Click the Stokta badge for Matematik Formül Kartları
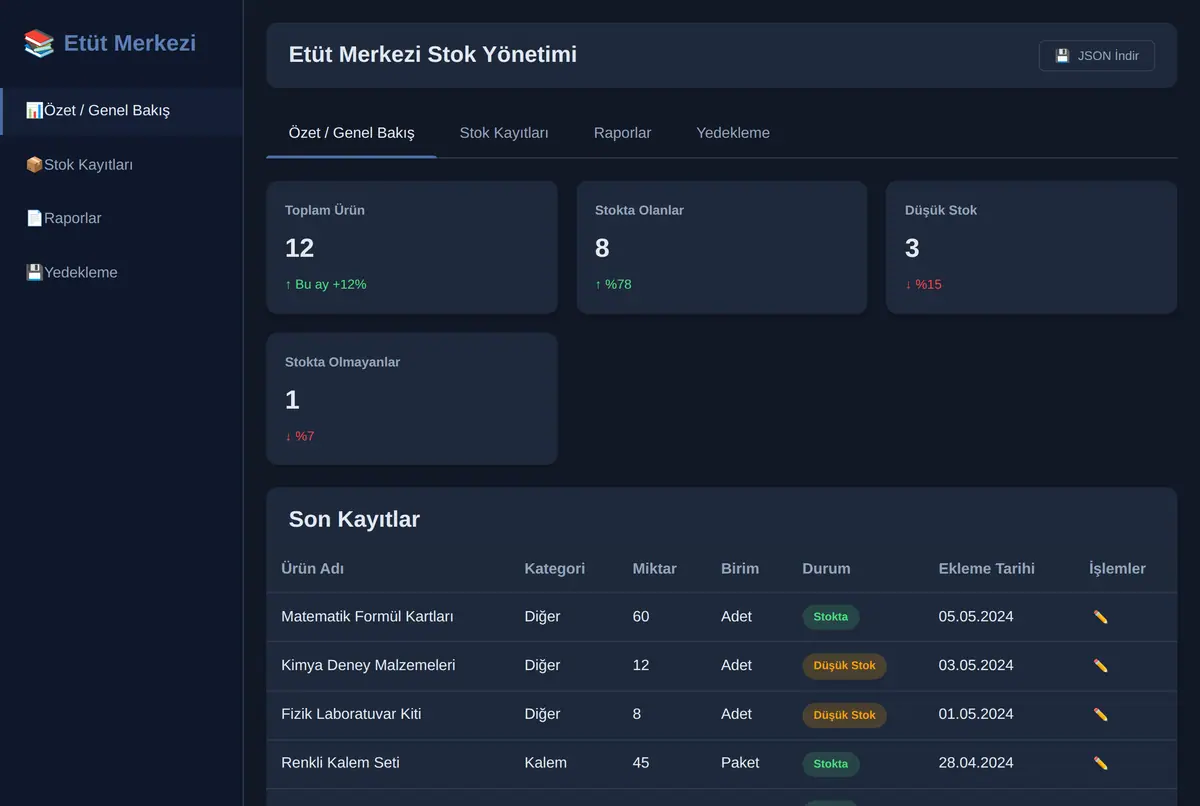 [x=831, y=617]
